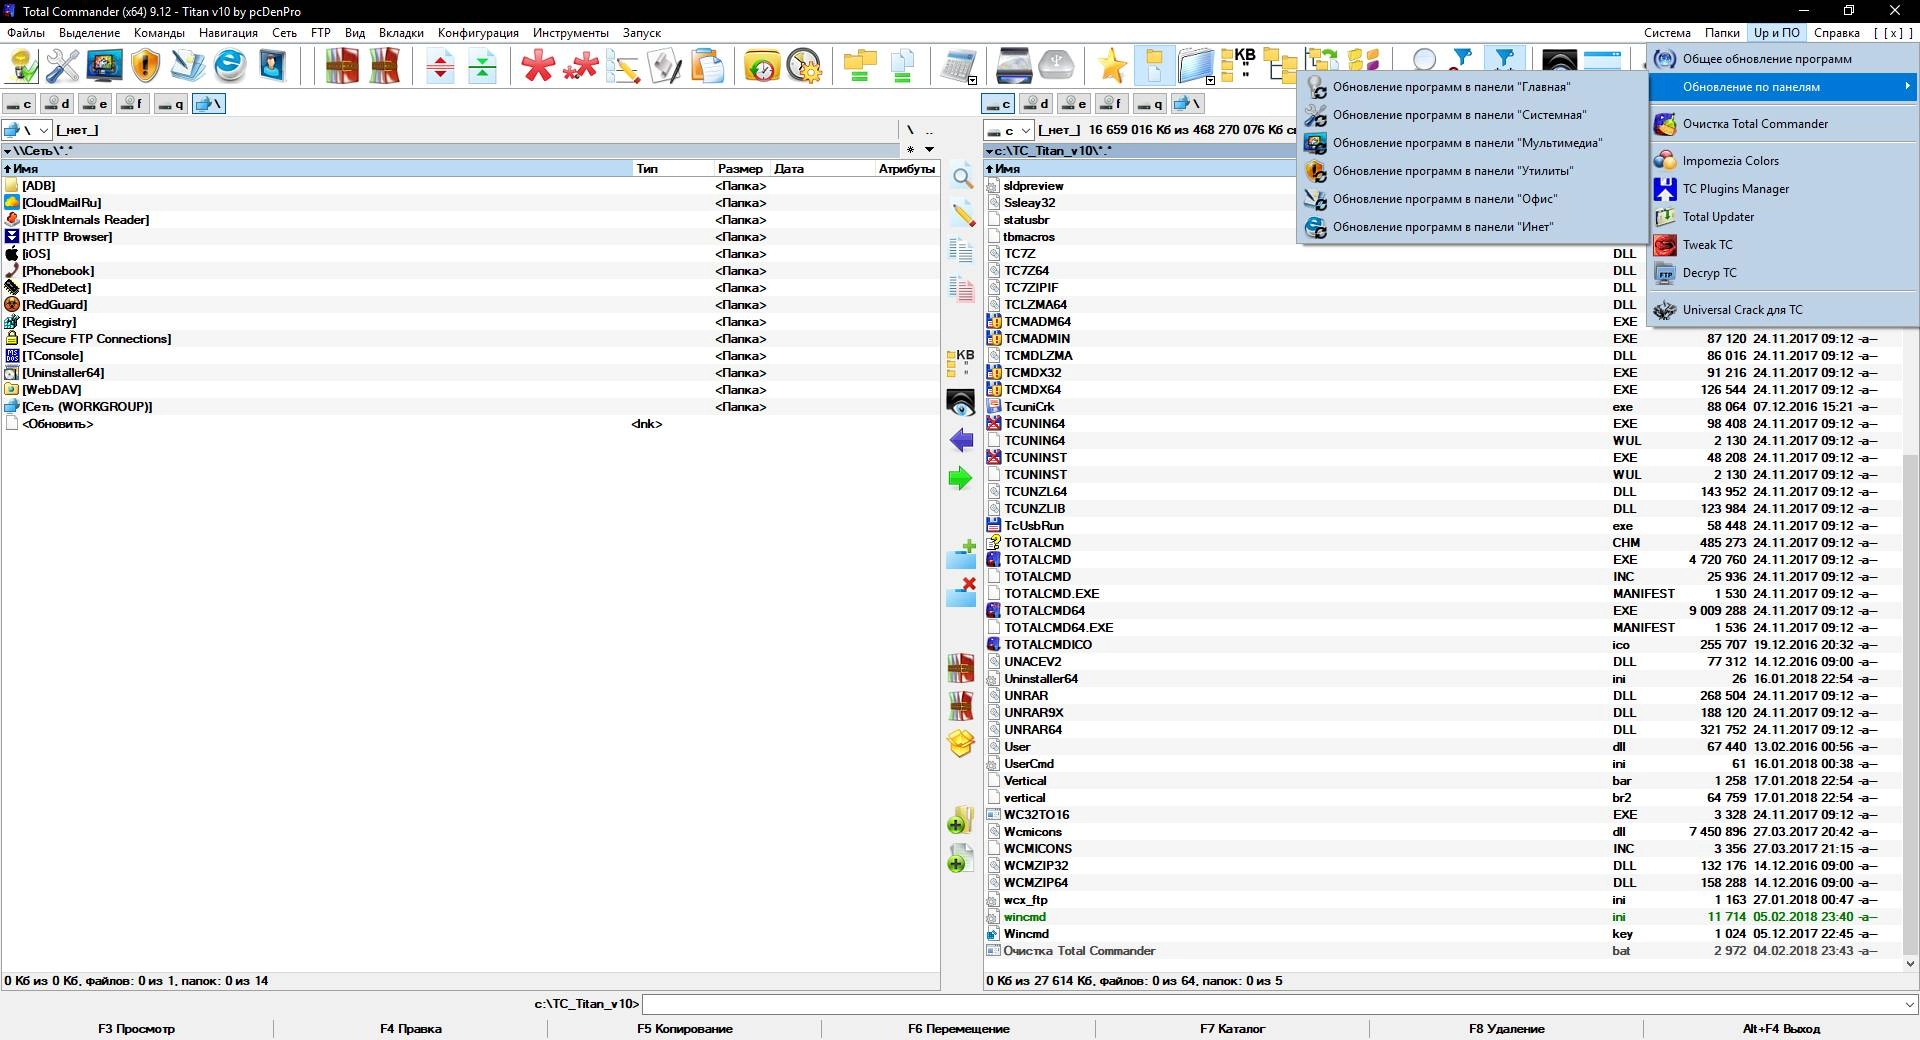1920x1040 pixels.
Task: Expand 'Обновление по панелям' submenu
Action: (x=1783, y=87)
